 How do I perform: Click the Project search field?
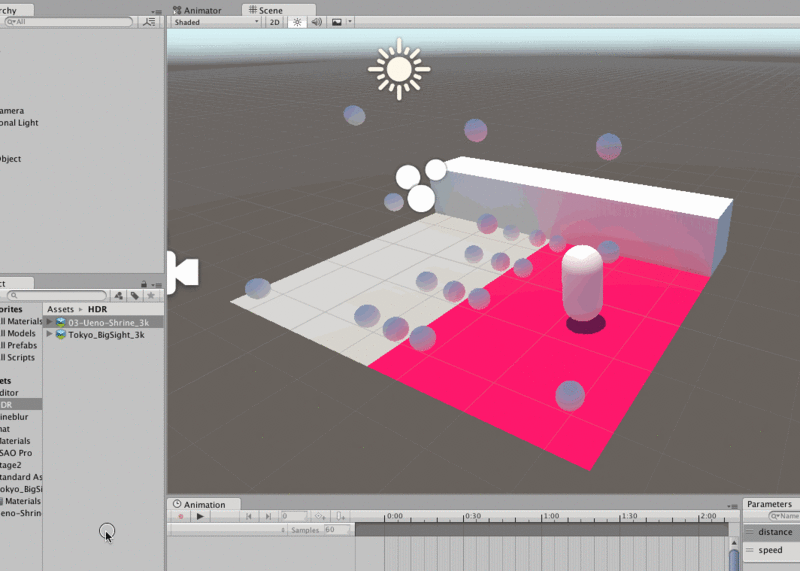tap(57, 295)
